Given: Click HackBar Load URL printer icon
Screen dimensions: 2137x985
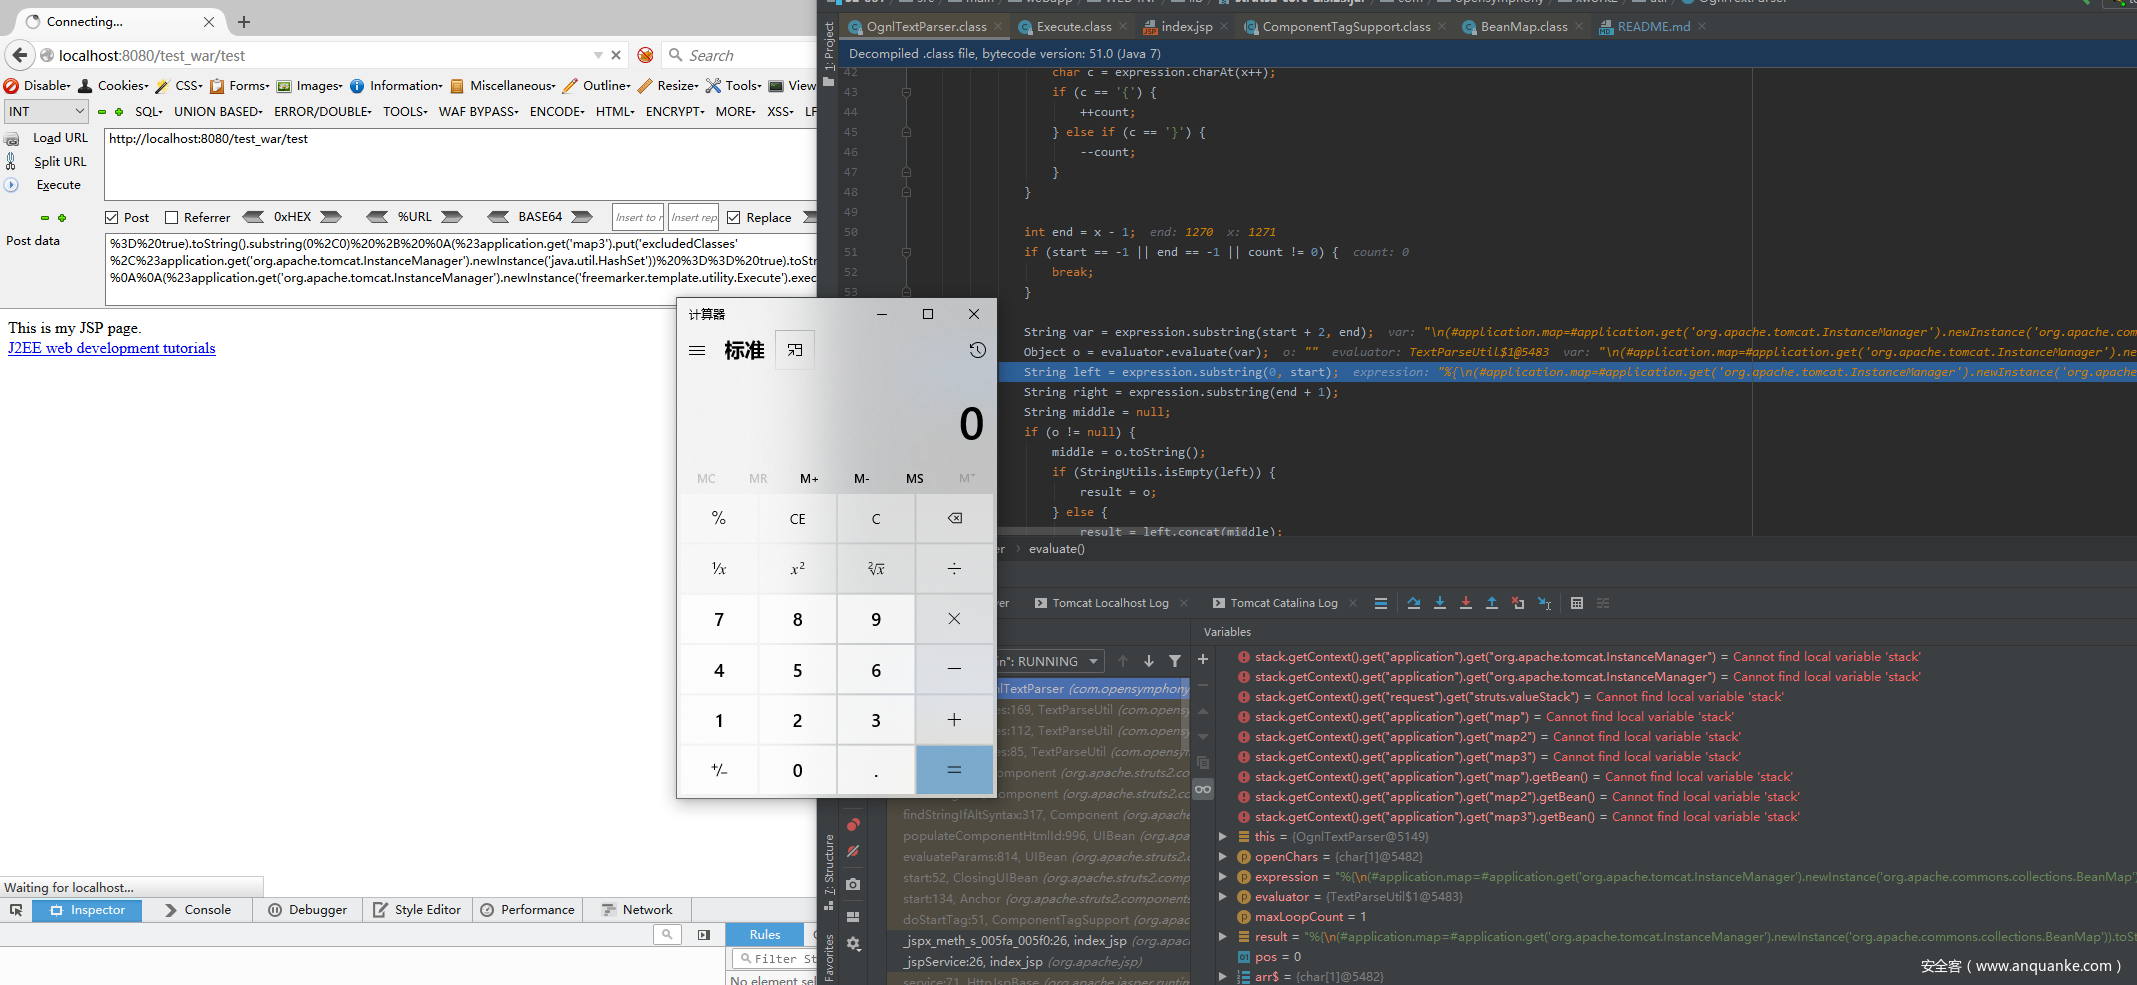Looking at the screenshot, I should 12,139.
